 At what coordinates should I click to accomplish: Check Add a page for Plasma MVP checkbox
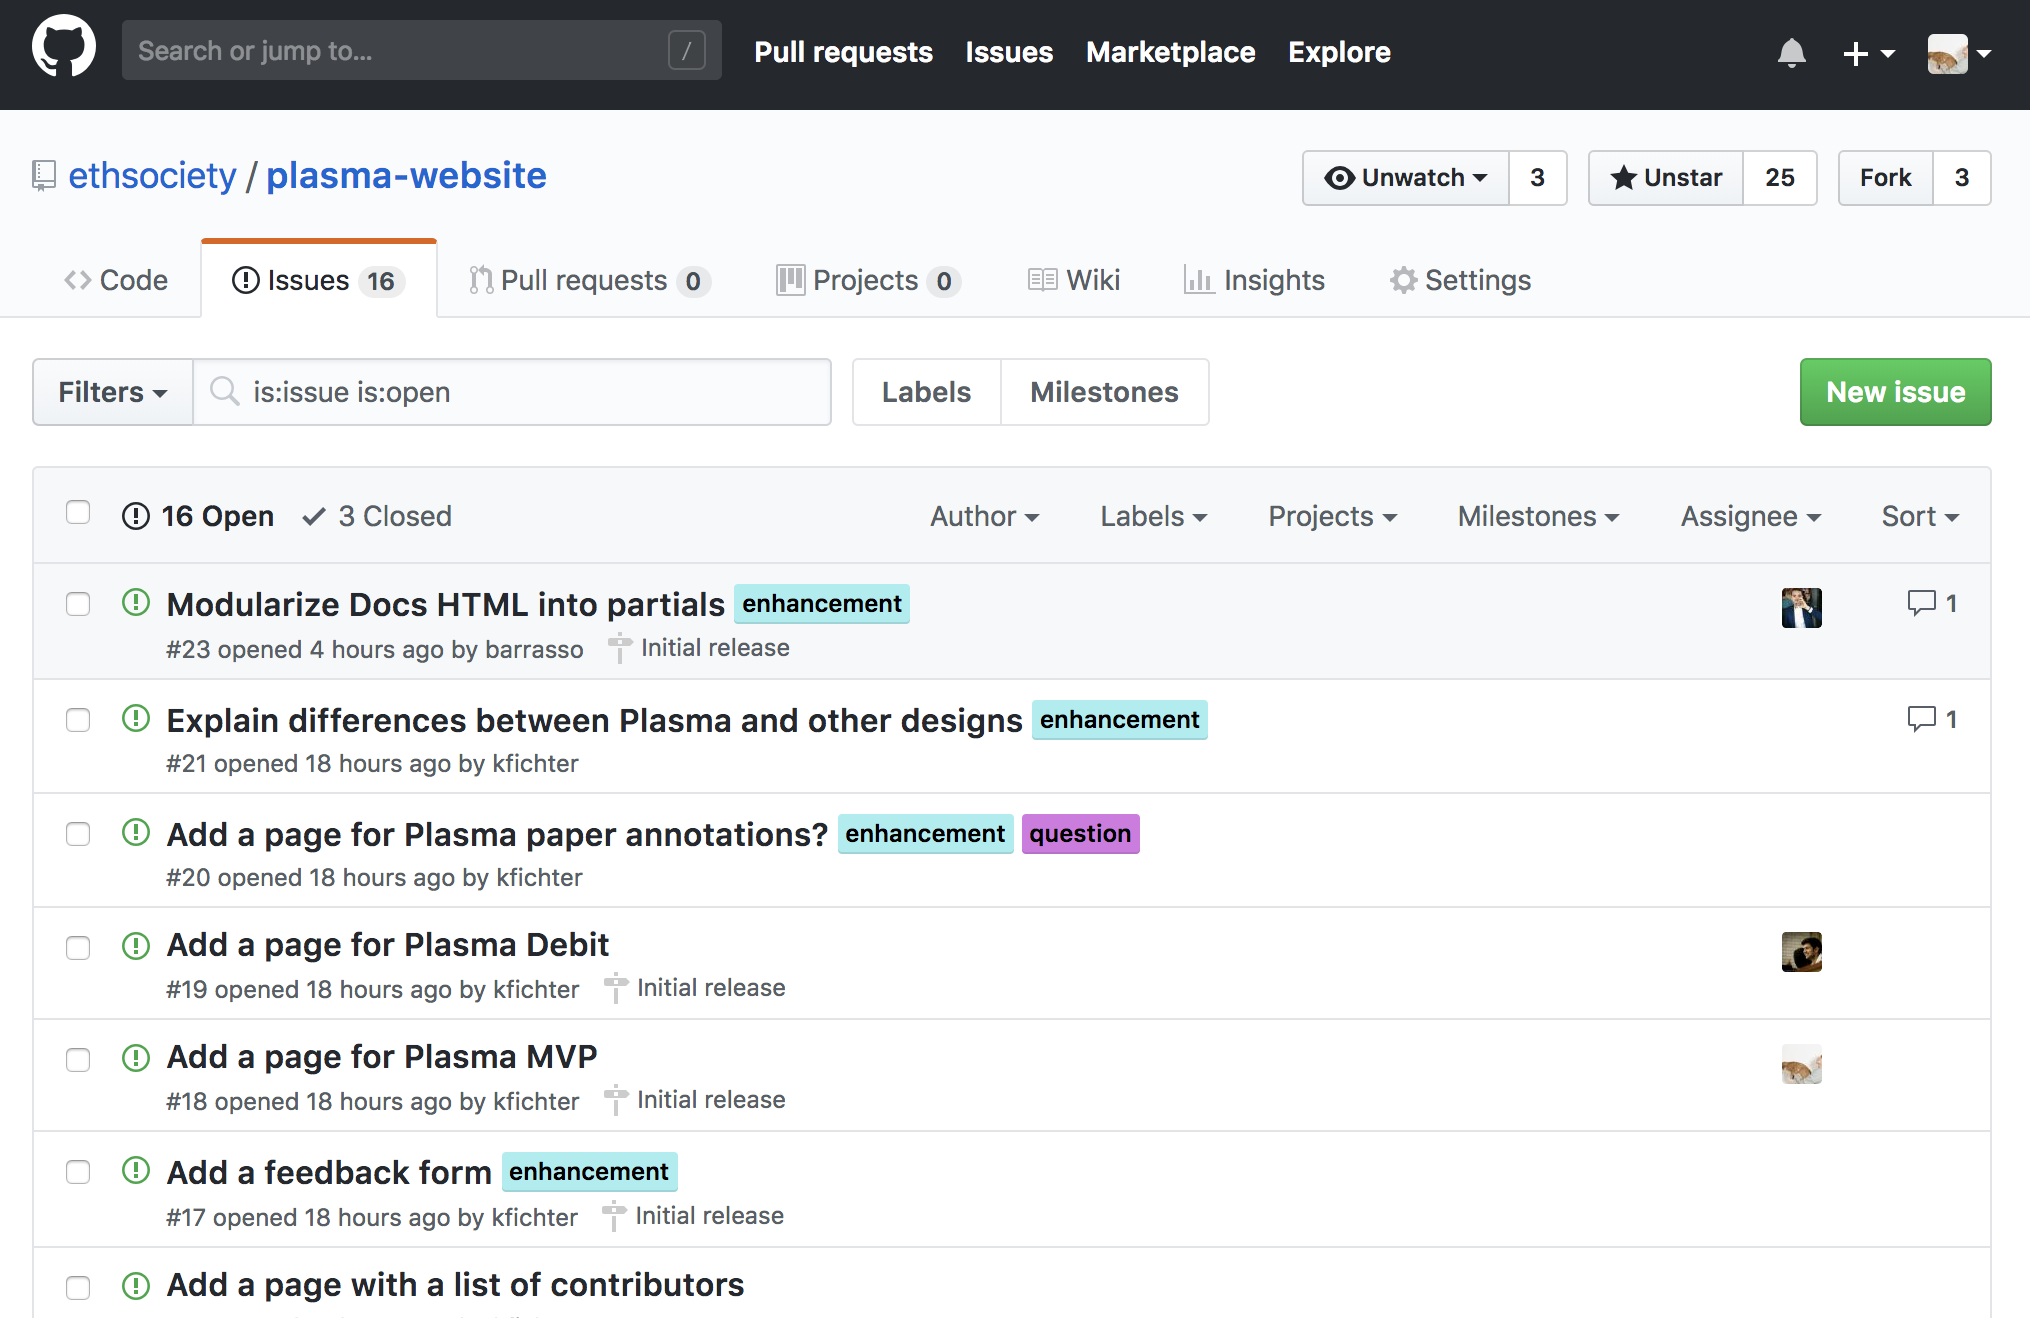pyautogui.click(x=78, y=1060)
